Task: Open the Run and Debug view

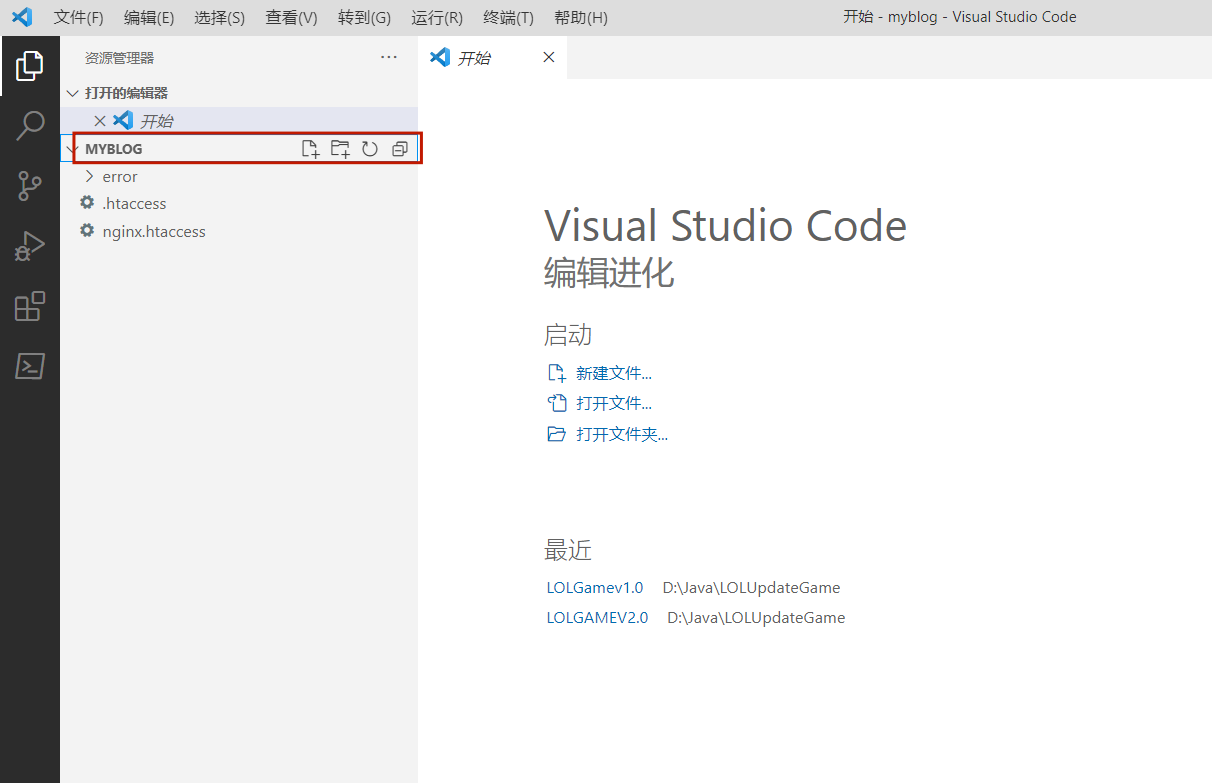Action: coord(30,246)
